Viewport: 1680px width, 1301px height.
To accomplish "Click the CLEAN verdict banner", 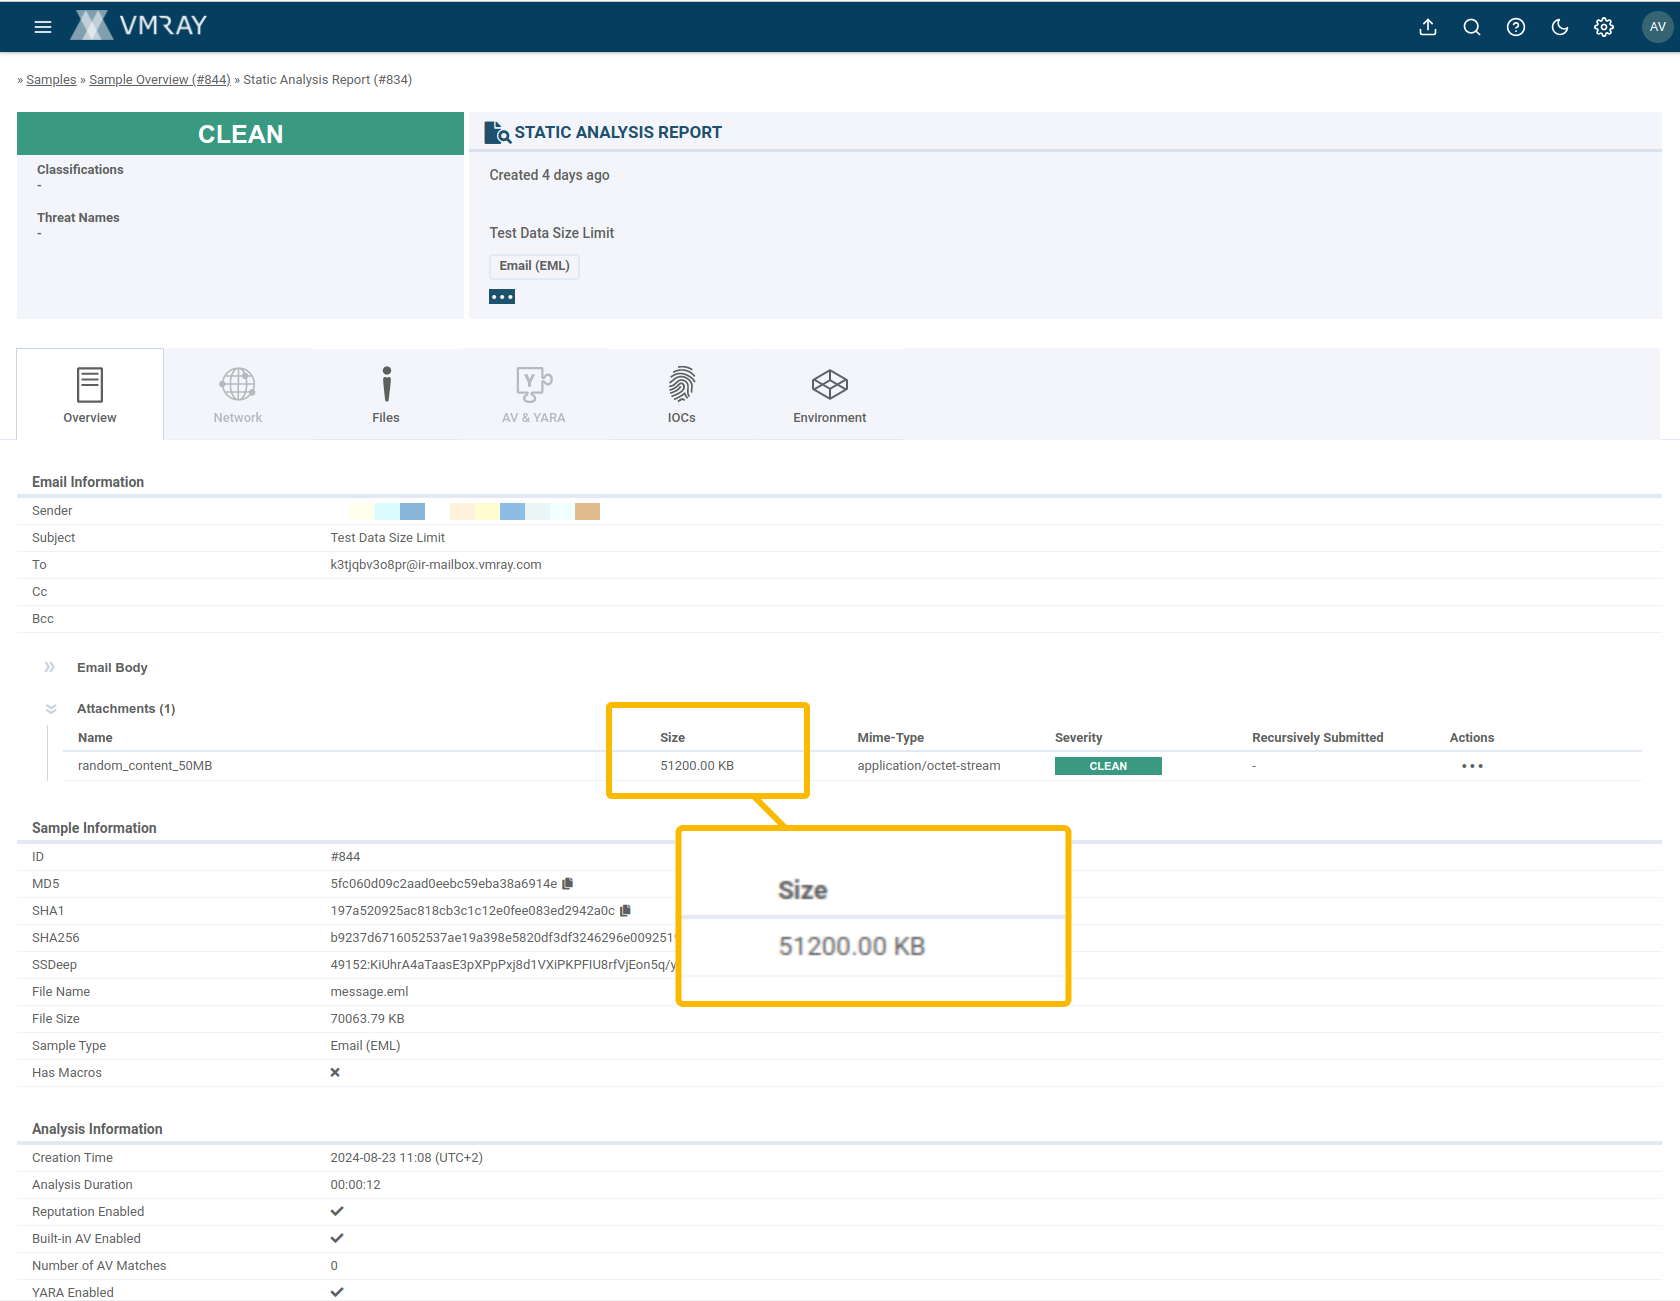I will (240, 134).
